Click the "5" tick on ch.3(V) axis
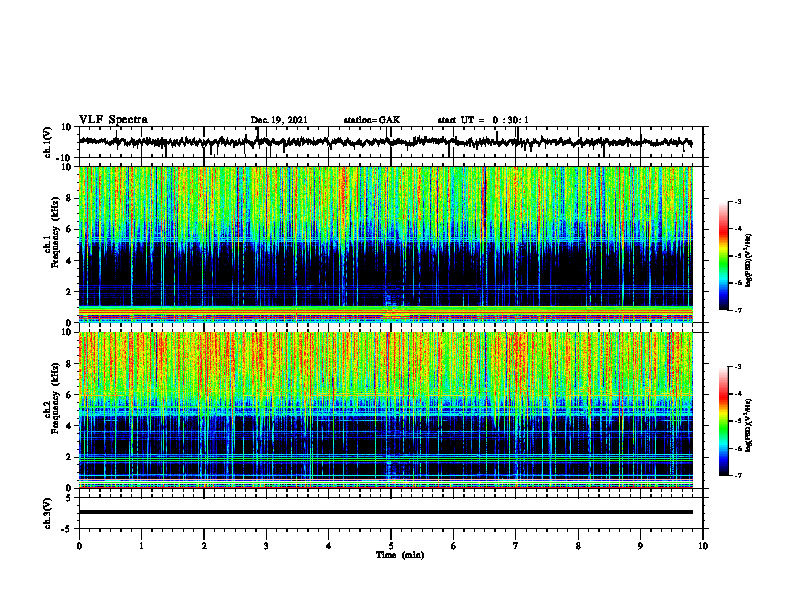Image resolution: width=792 pixels, height=612 pixels. [x=69, y=498]
